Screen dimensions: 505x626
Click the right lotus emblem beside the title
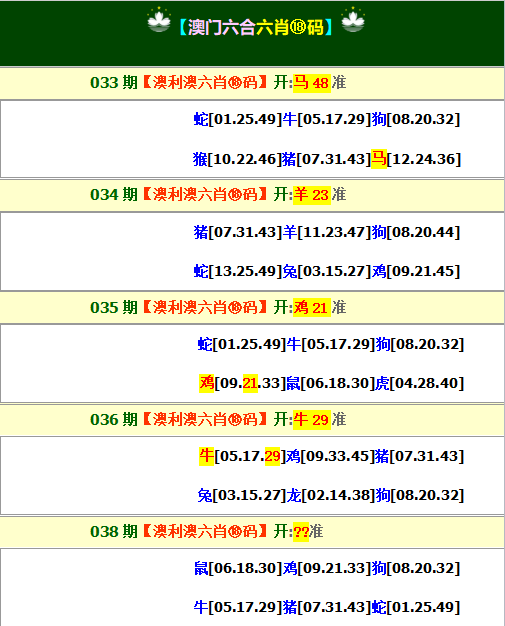(x=353, y=20)
